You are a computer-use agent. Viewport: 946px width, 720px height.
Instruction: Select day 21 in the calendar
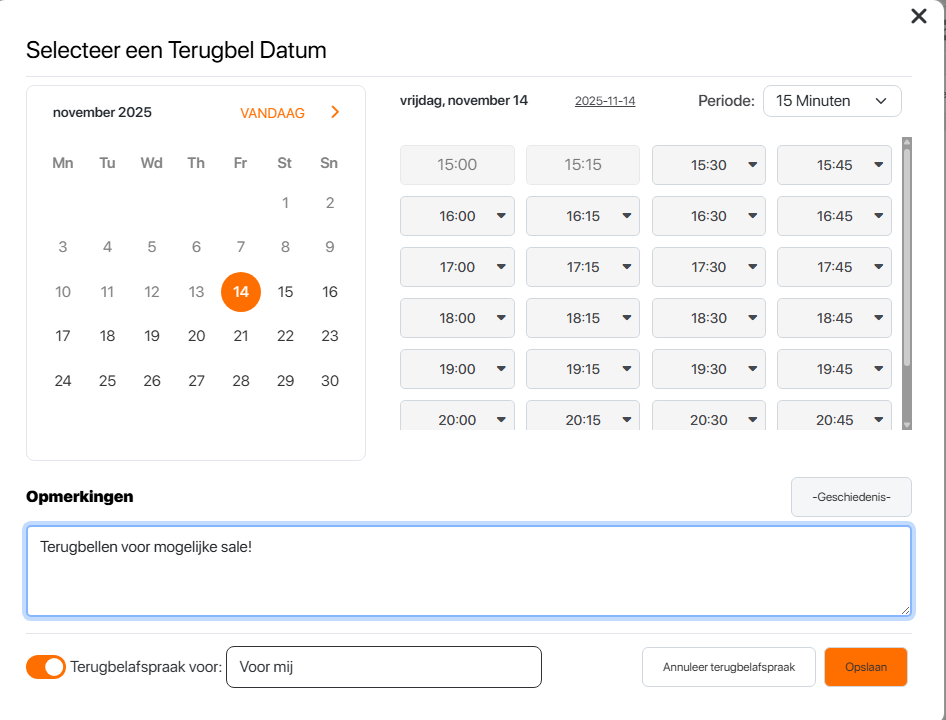click(240, 336)
